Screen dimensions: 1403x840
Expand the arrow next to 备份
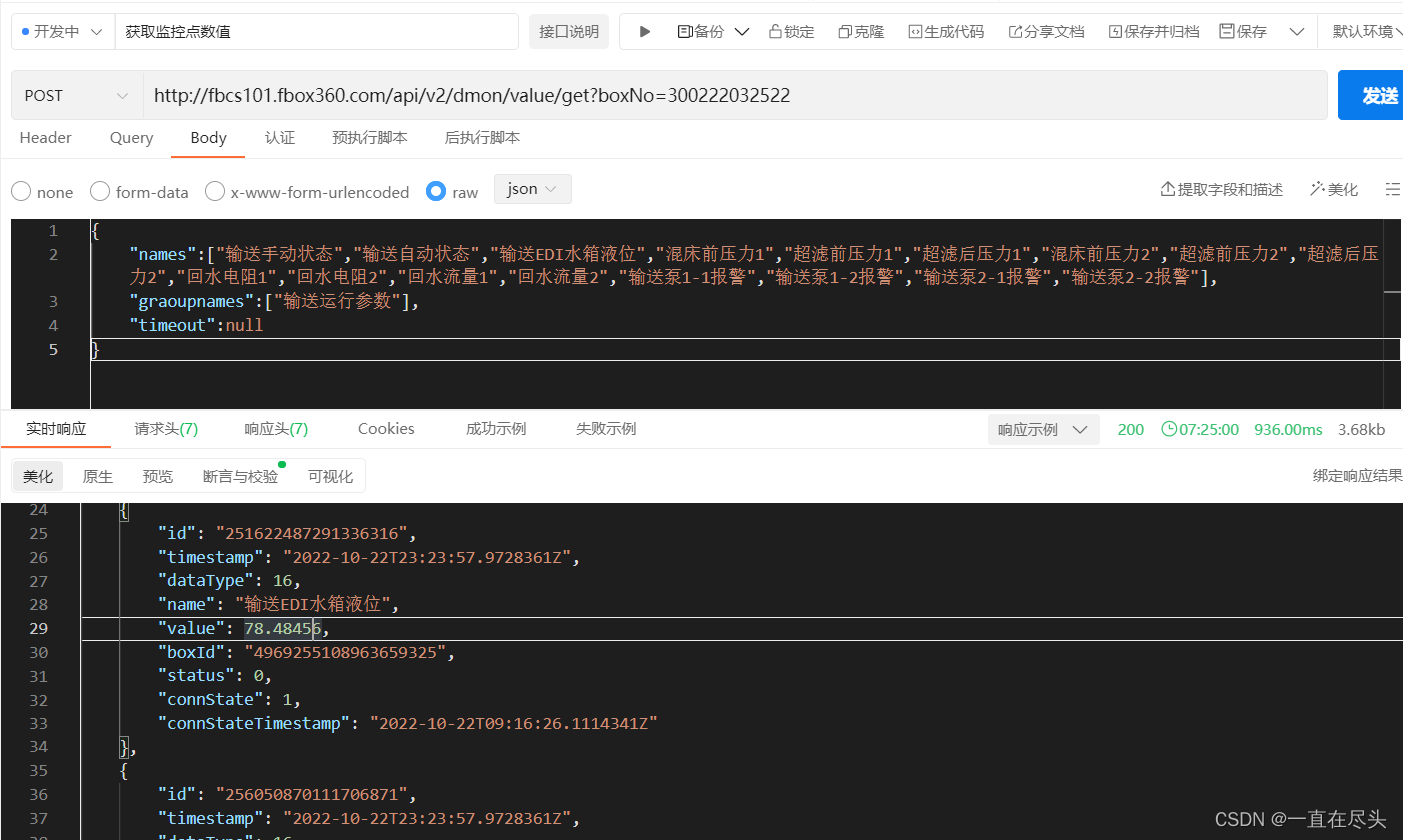click(742, 32)
